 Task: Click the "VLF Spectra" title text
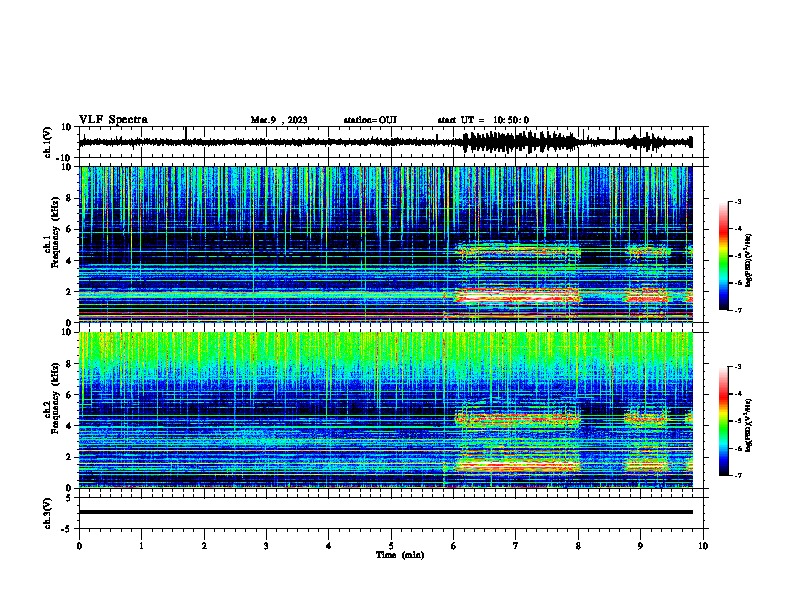pos(113,120)
